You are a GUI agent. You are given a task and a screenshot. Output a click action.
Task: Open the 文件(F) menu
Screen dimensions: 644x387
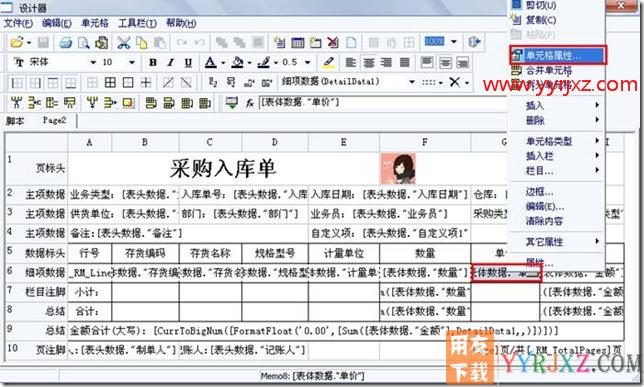pyautogui.click(x=18, y=23)
